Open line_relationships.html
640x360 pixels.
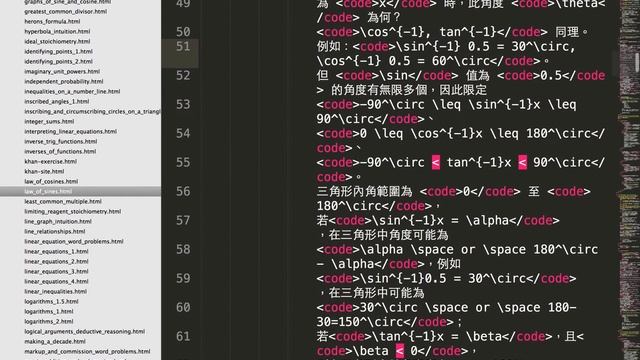click(x=55, y=231)
